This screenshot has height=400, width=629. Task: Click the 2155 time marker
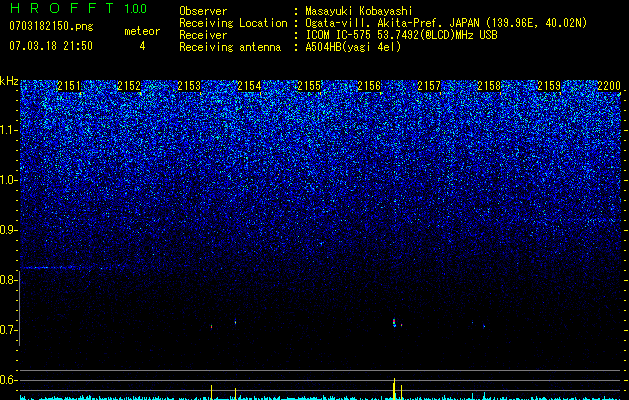(309, 86)
